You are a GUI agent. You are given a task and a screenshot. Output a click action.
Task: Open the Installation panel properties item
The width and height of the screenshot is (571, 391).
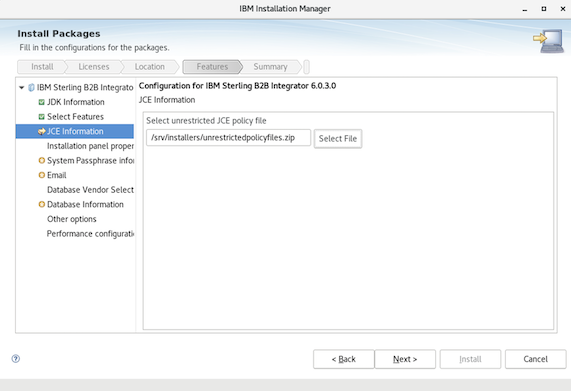pos(90,146)
